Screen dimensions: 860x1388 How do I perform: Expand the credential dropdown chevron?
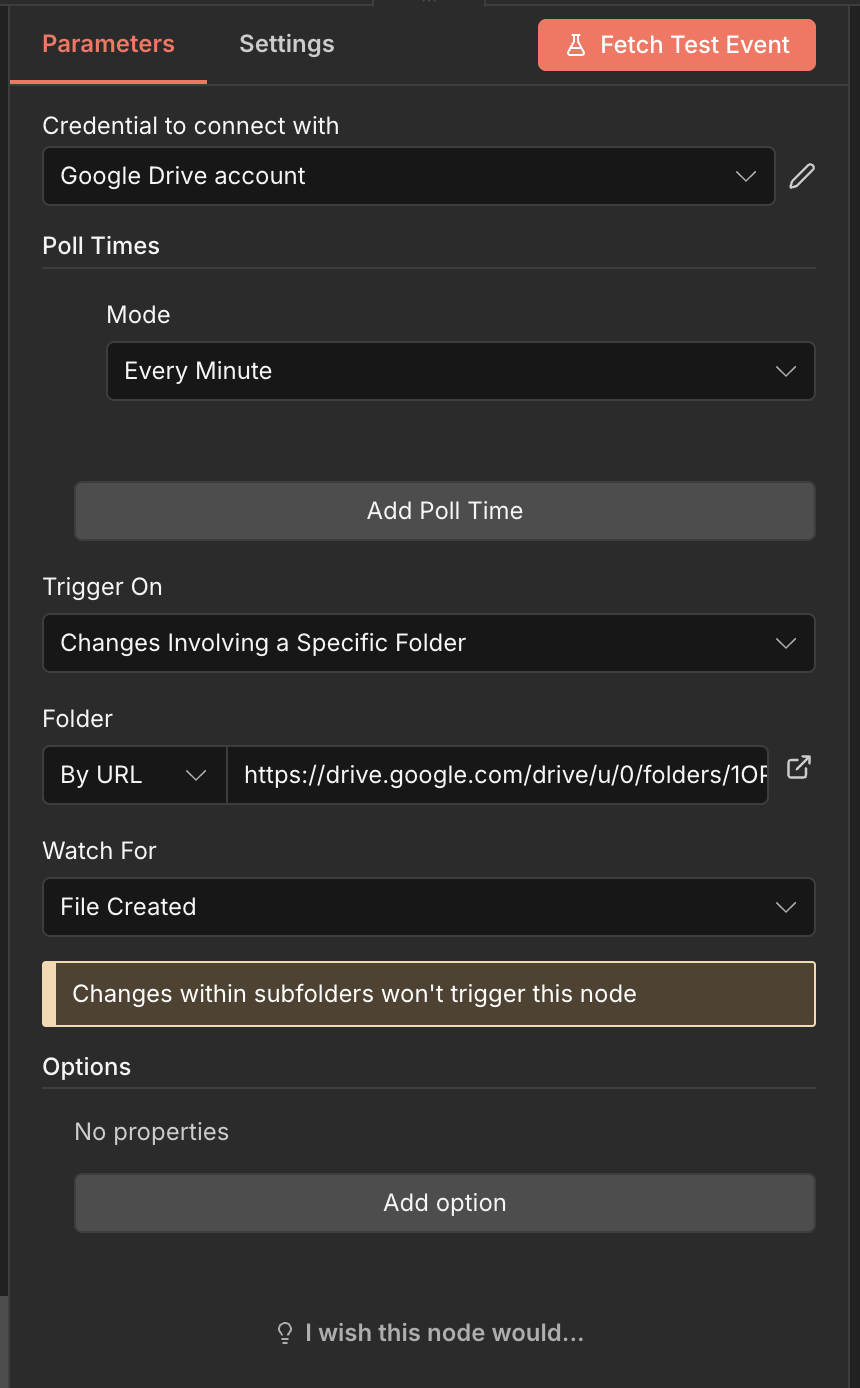746,176
